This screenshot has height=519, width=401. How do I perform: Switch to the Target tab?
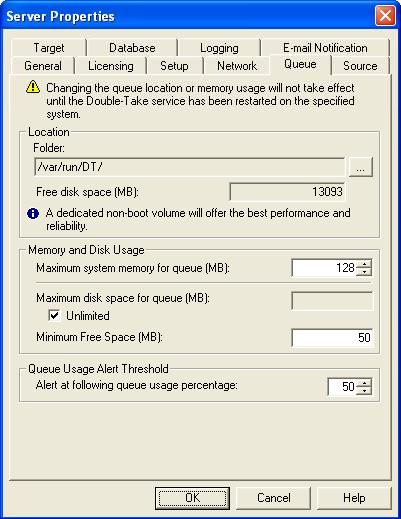pos(49,48)
